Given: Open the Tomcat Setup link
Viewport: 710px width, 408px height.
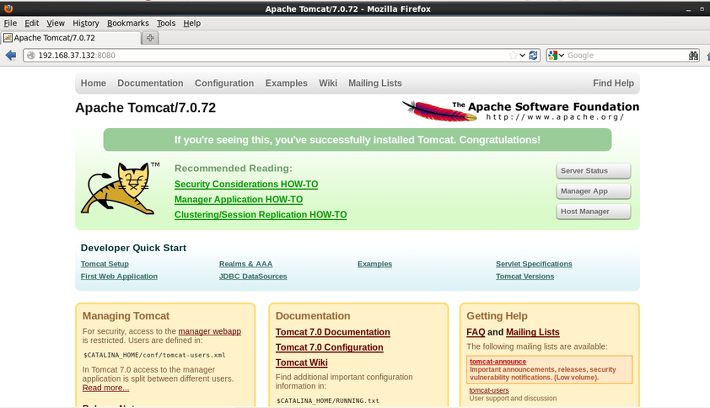Looking at the screenshot, I should [x=105, y=264].
